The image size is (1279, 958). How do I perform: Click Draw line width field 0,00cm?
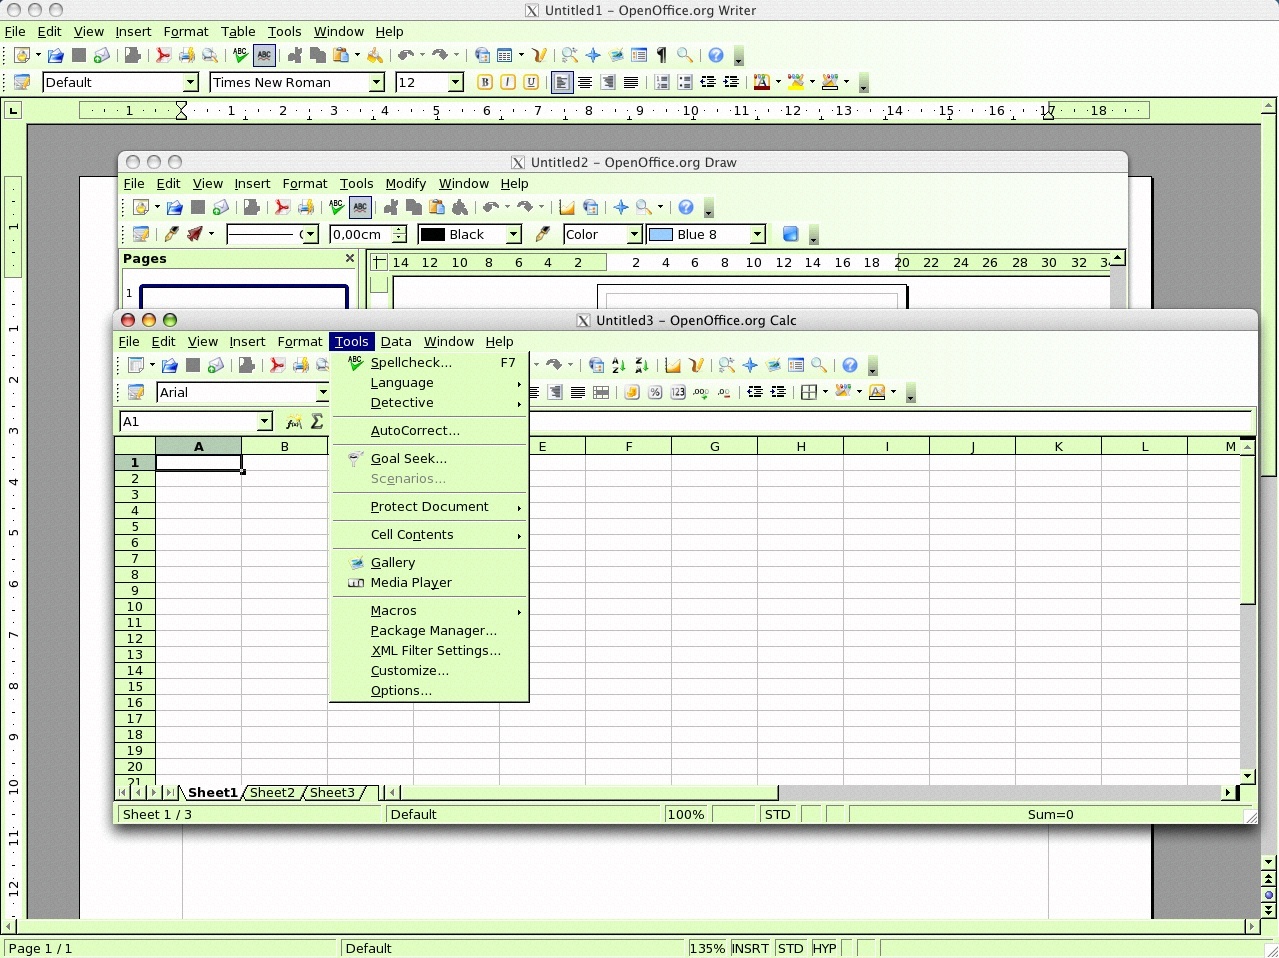point(360,235)
